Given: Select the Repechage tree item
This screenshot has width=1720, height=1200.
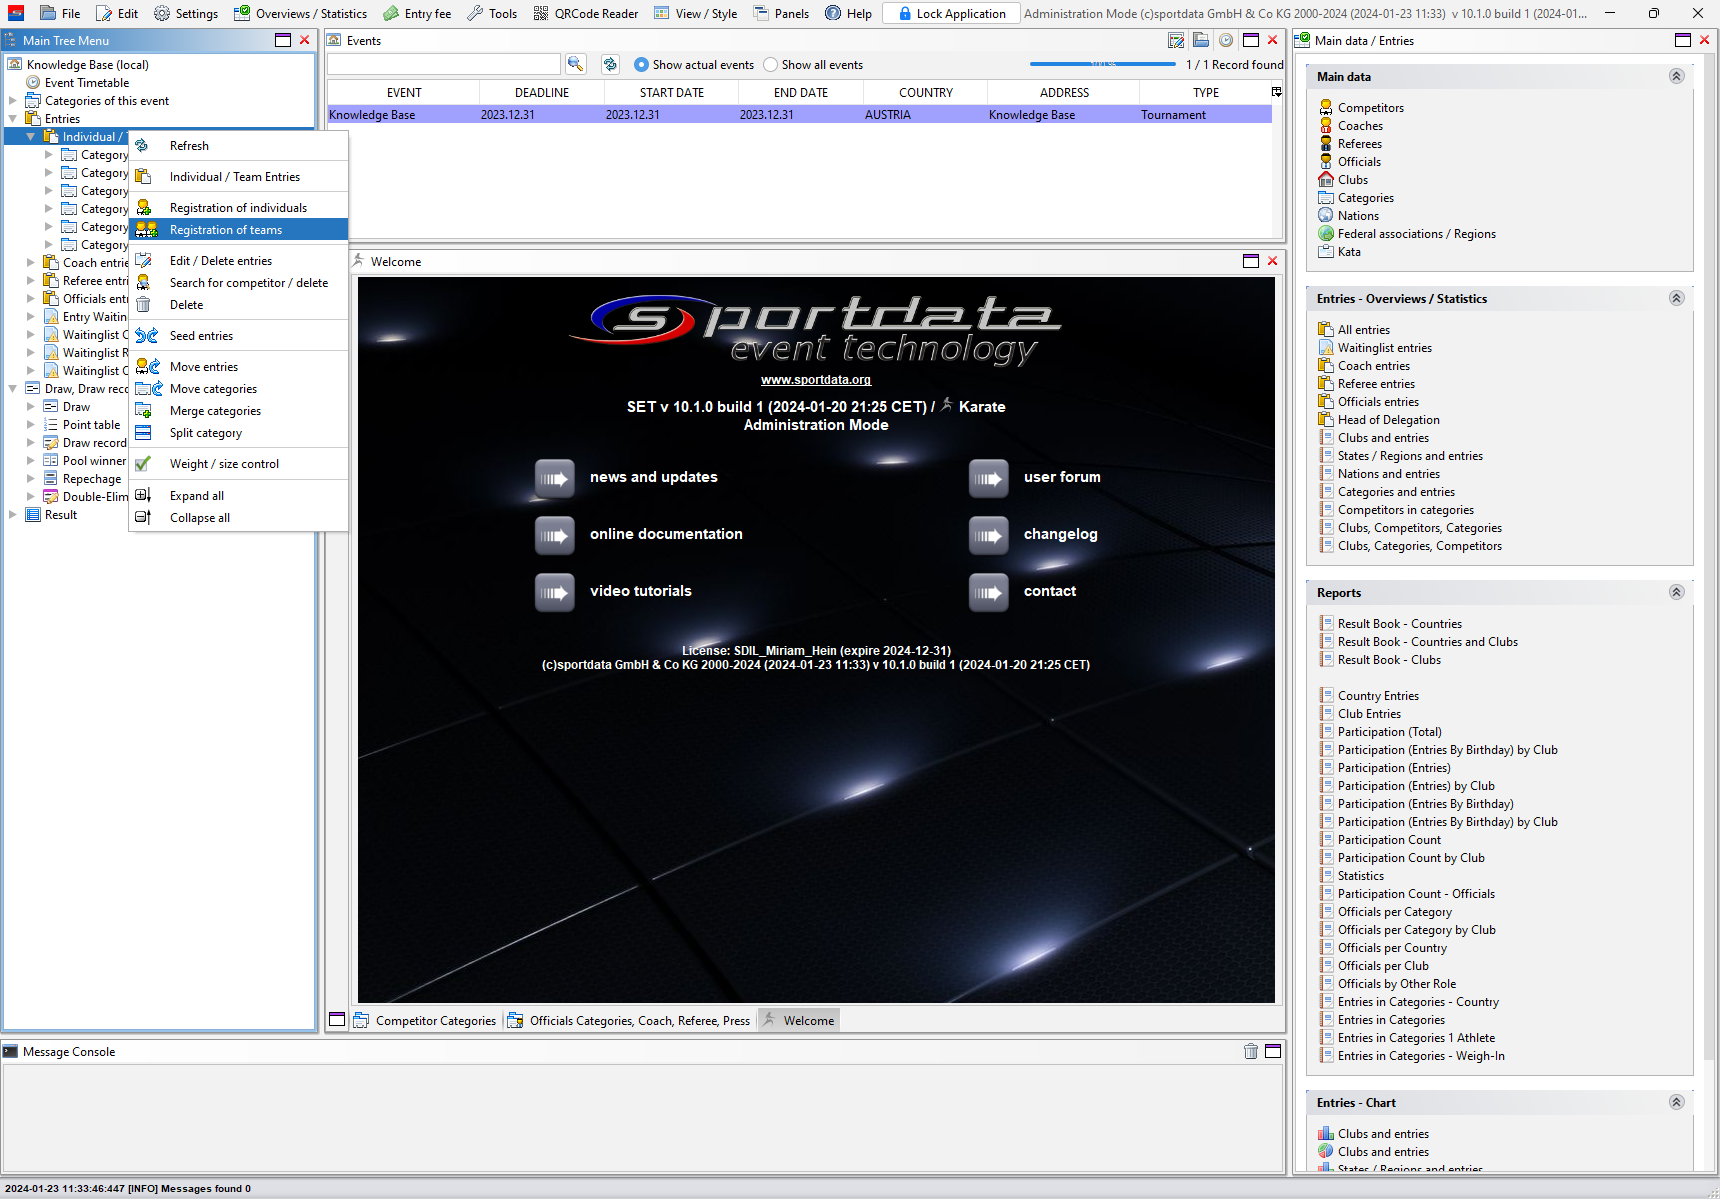Looking at the screenshot, I should coord(92,479).
